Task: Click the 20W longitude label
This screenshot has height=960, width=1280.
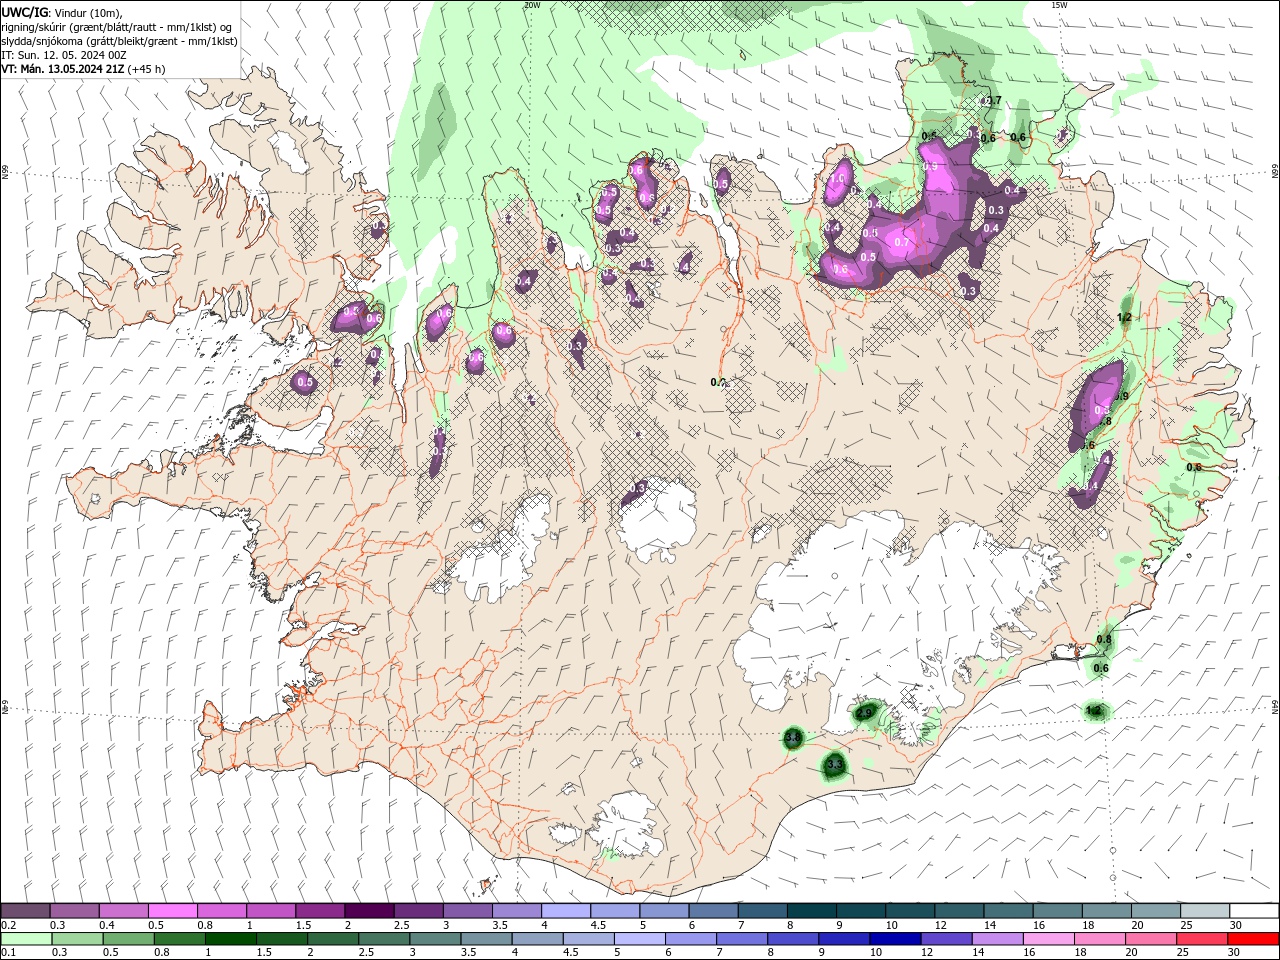Action: coord(532,5)
